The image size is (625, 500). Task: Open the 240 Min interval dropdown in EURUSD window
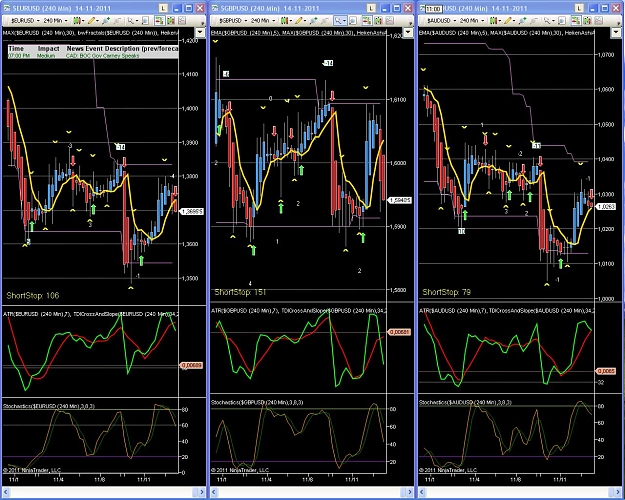point(55,20)
